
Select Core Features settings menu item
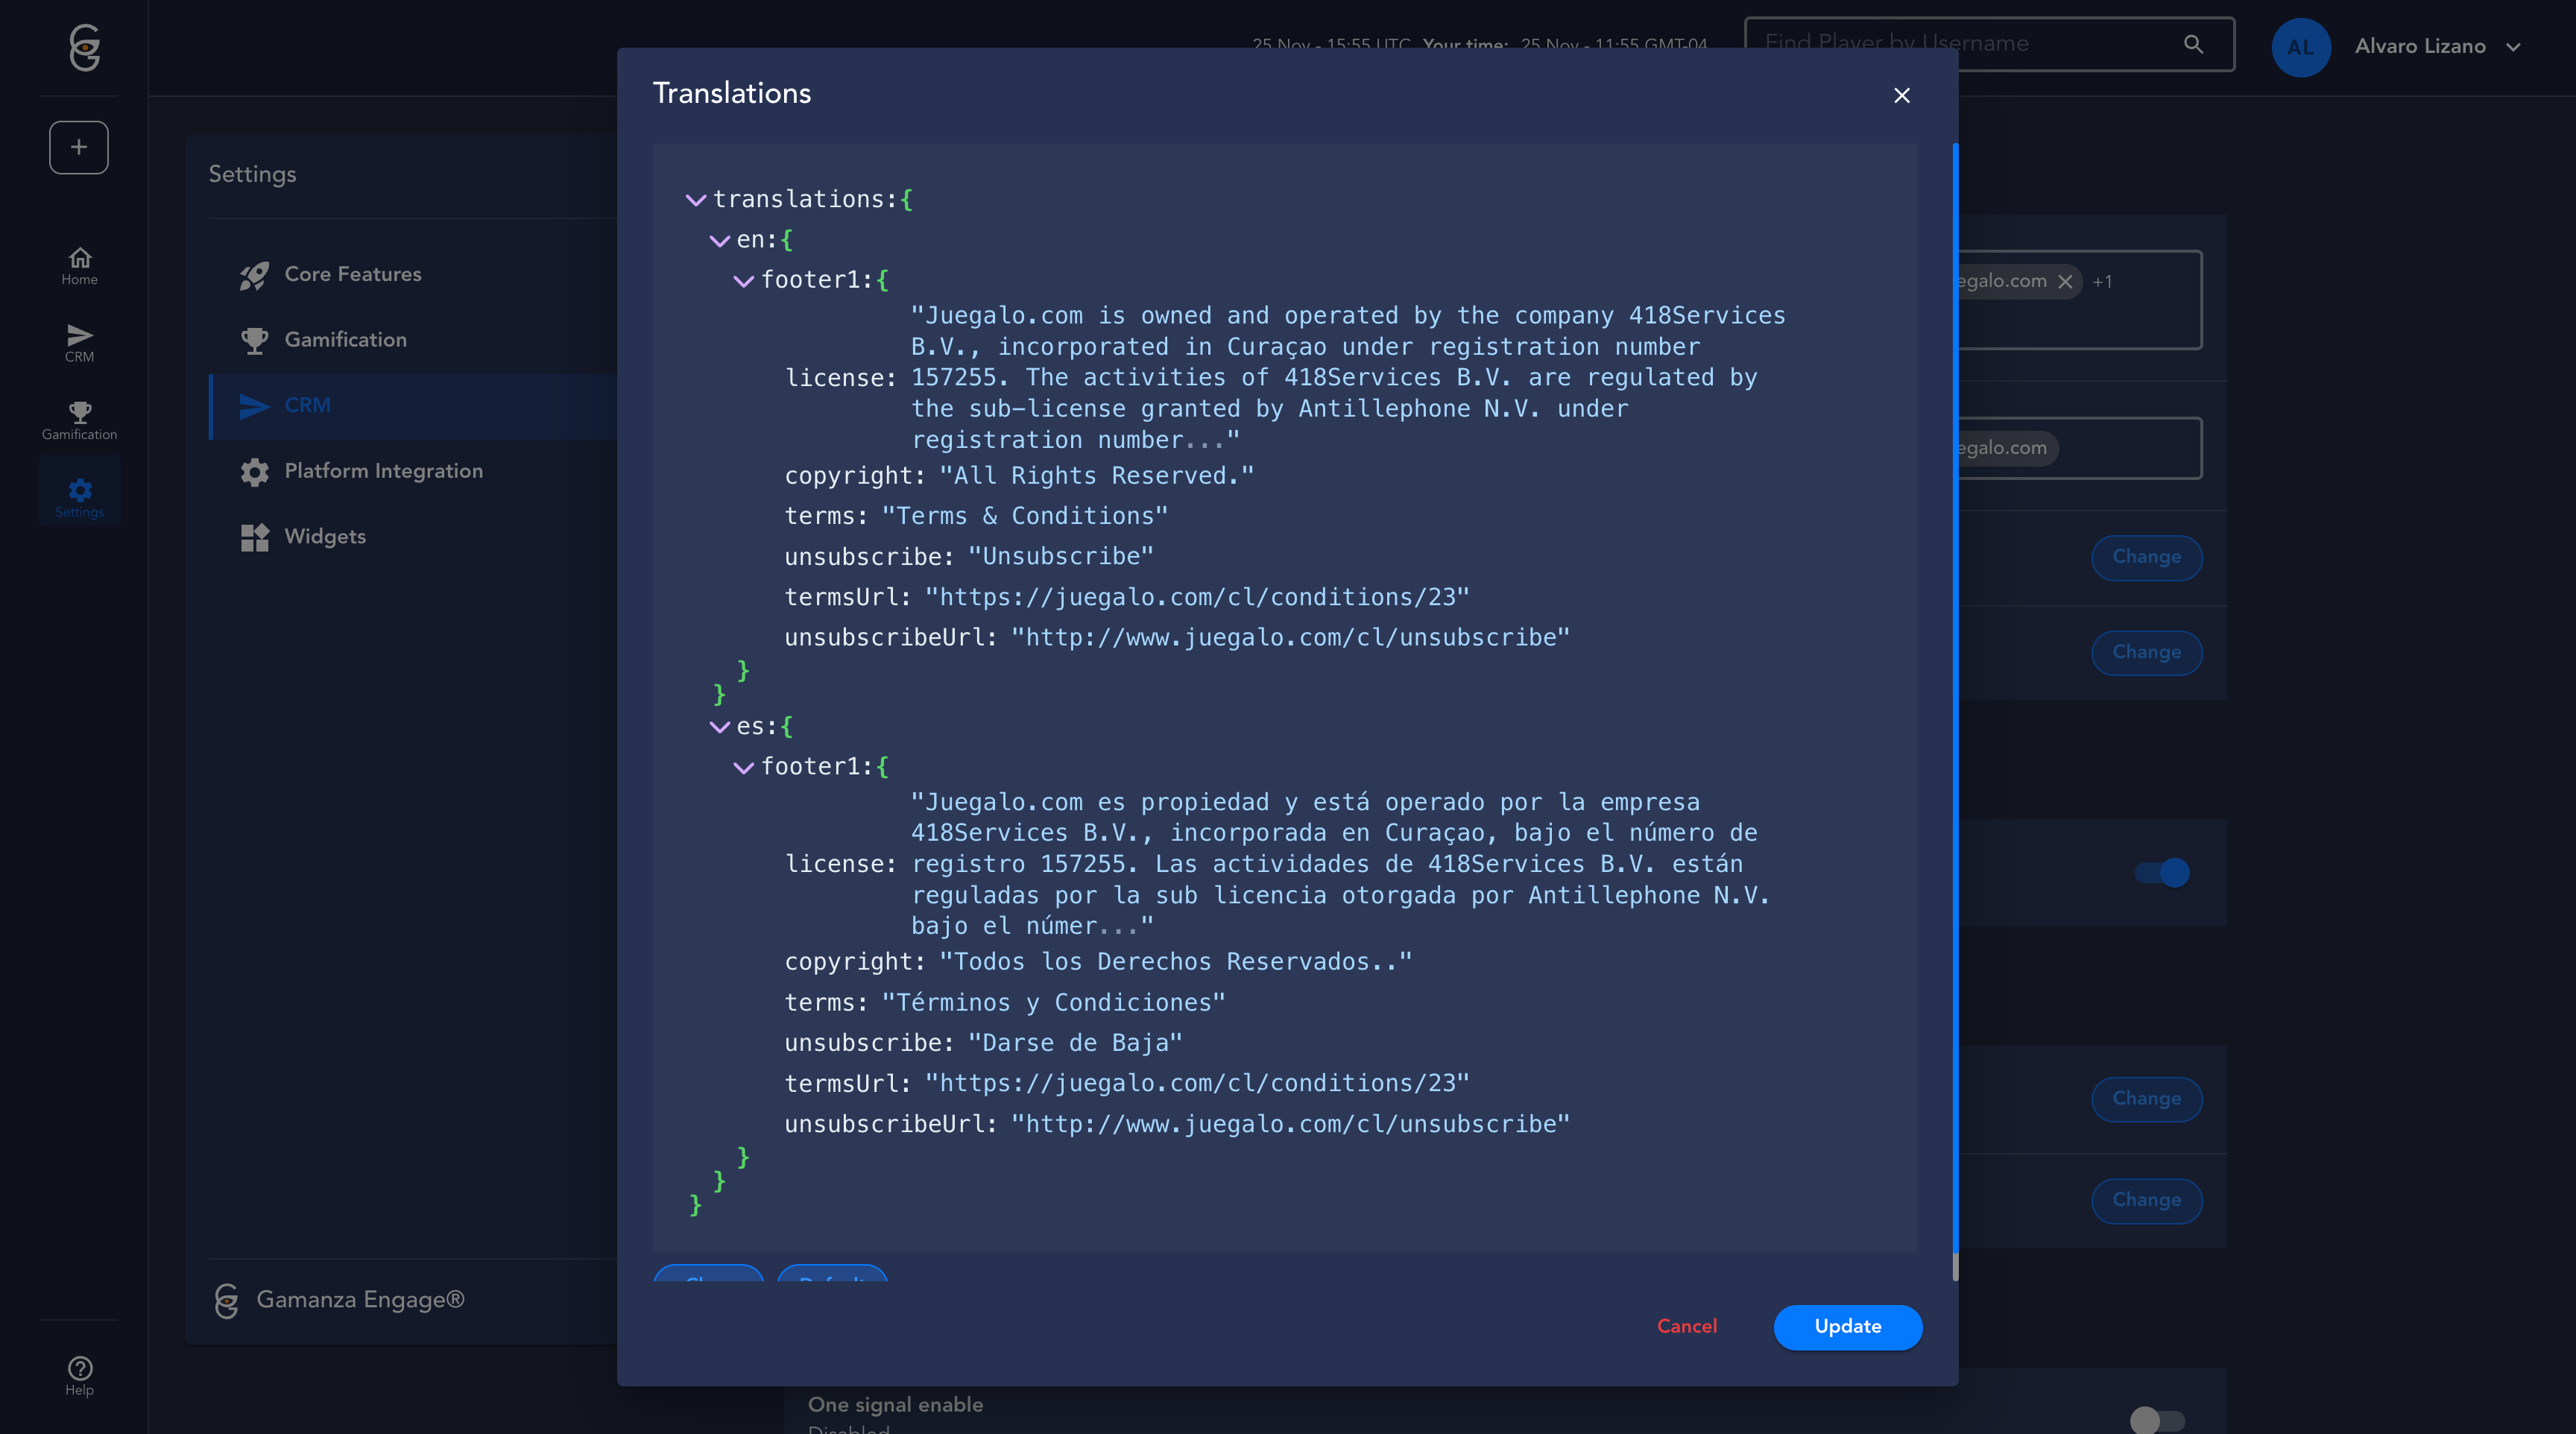tap(352, 274)
